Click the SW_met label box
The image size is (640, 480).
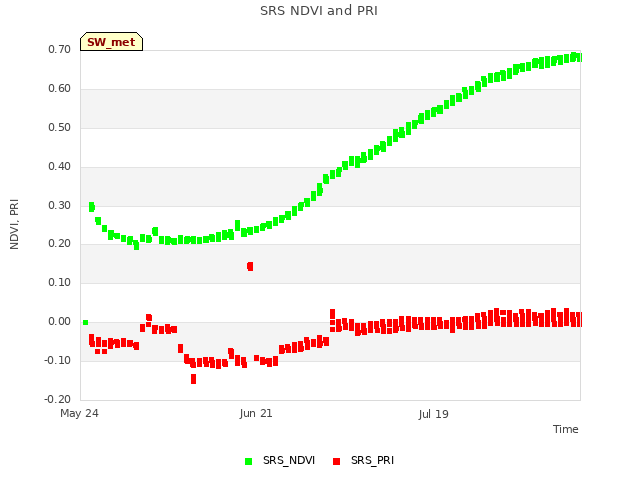click(111, 42)
